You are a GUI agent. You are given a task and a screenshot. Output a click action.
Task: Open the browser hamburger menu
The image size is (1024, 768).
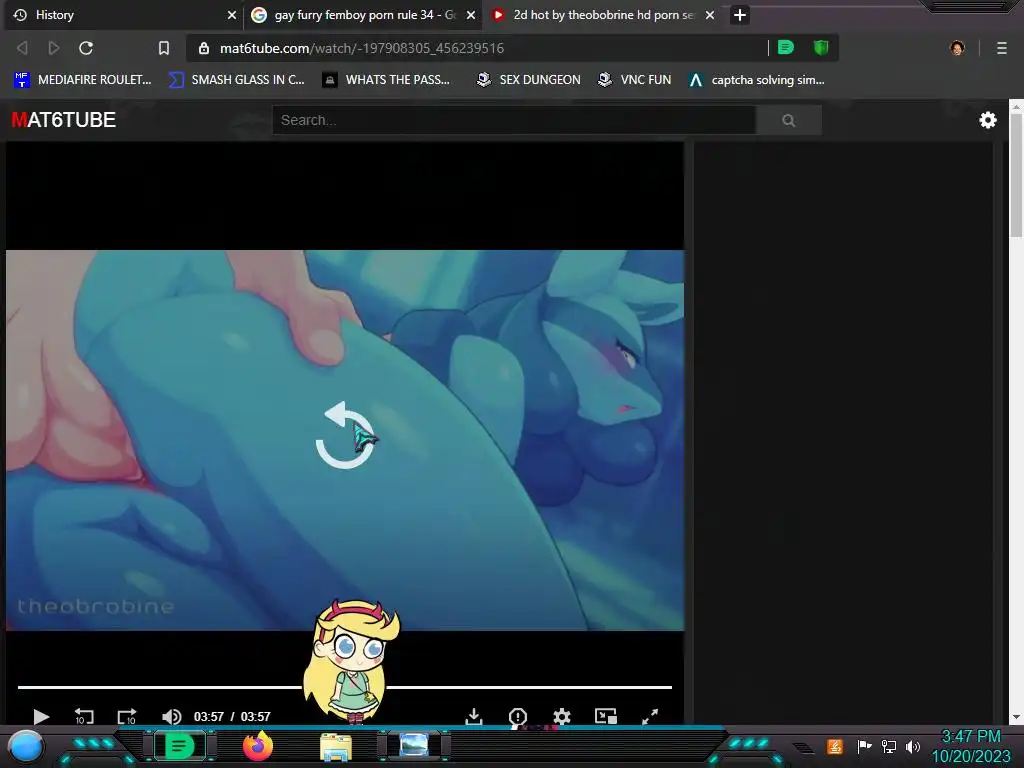click(1002, 48)
